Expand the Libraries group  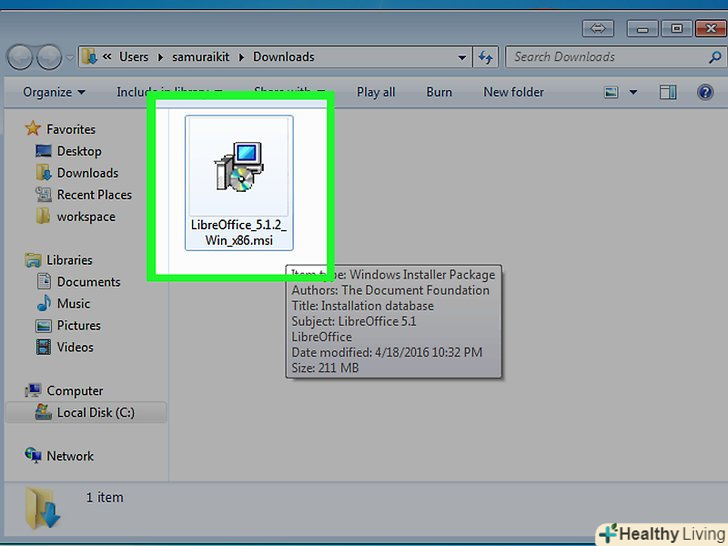[x=69, y=260]
